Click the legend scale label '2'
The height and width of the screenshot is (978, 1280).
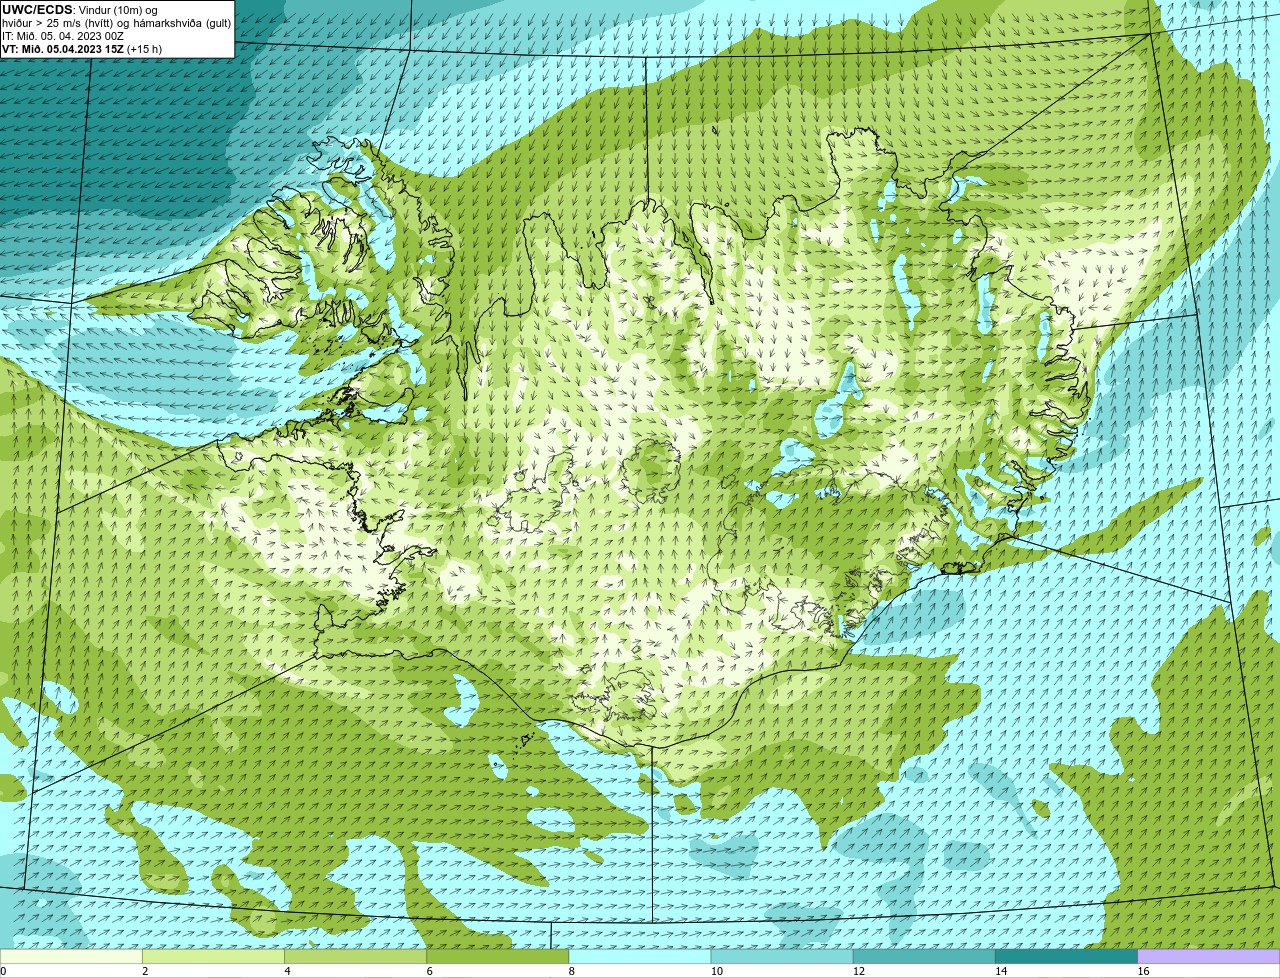pos(145,971)
